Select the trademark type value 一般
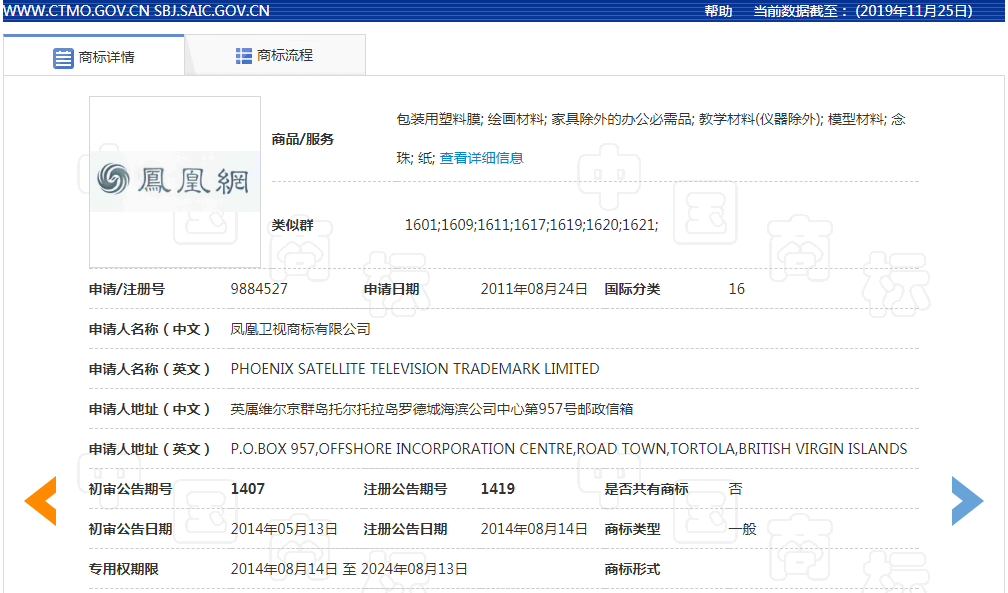The image size is (1008, 593). pyautogui.click(x=742, y=529)
